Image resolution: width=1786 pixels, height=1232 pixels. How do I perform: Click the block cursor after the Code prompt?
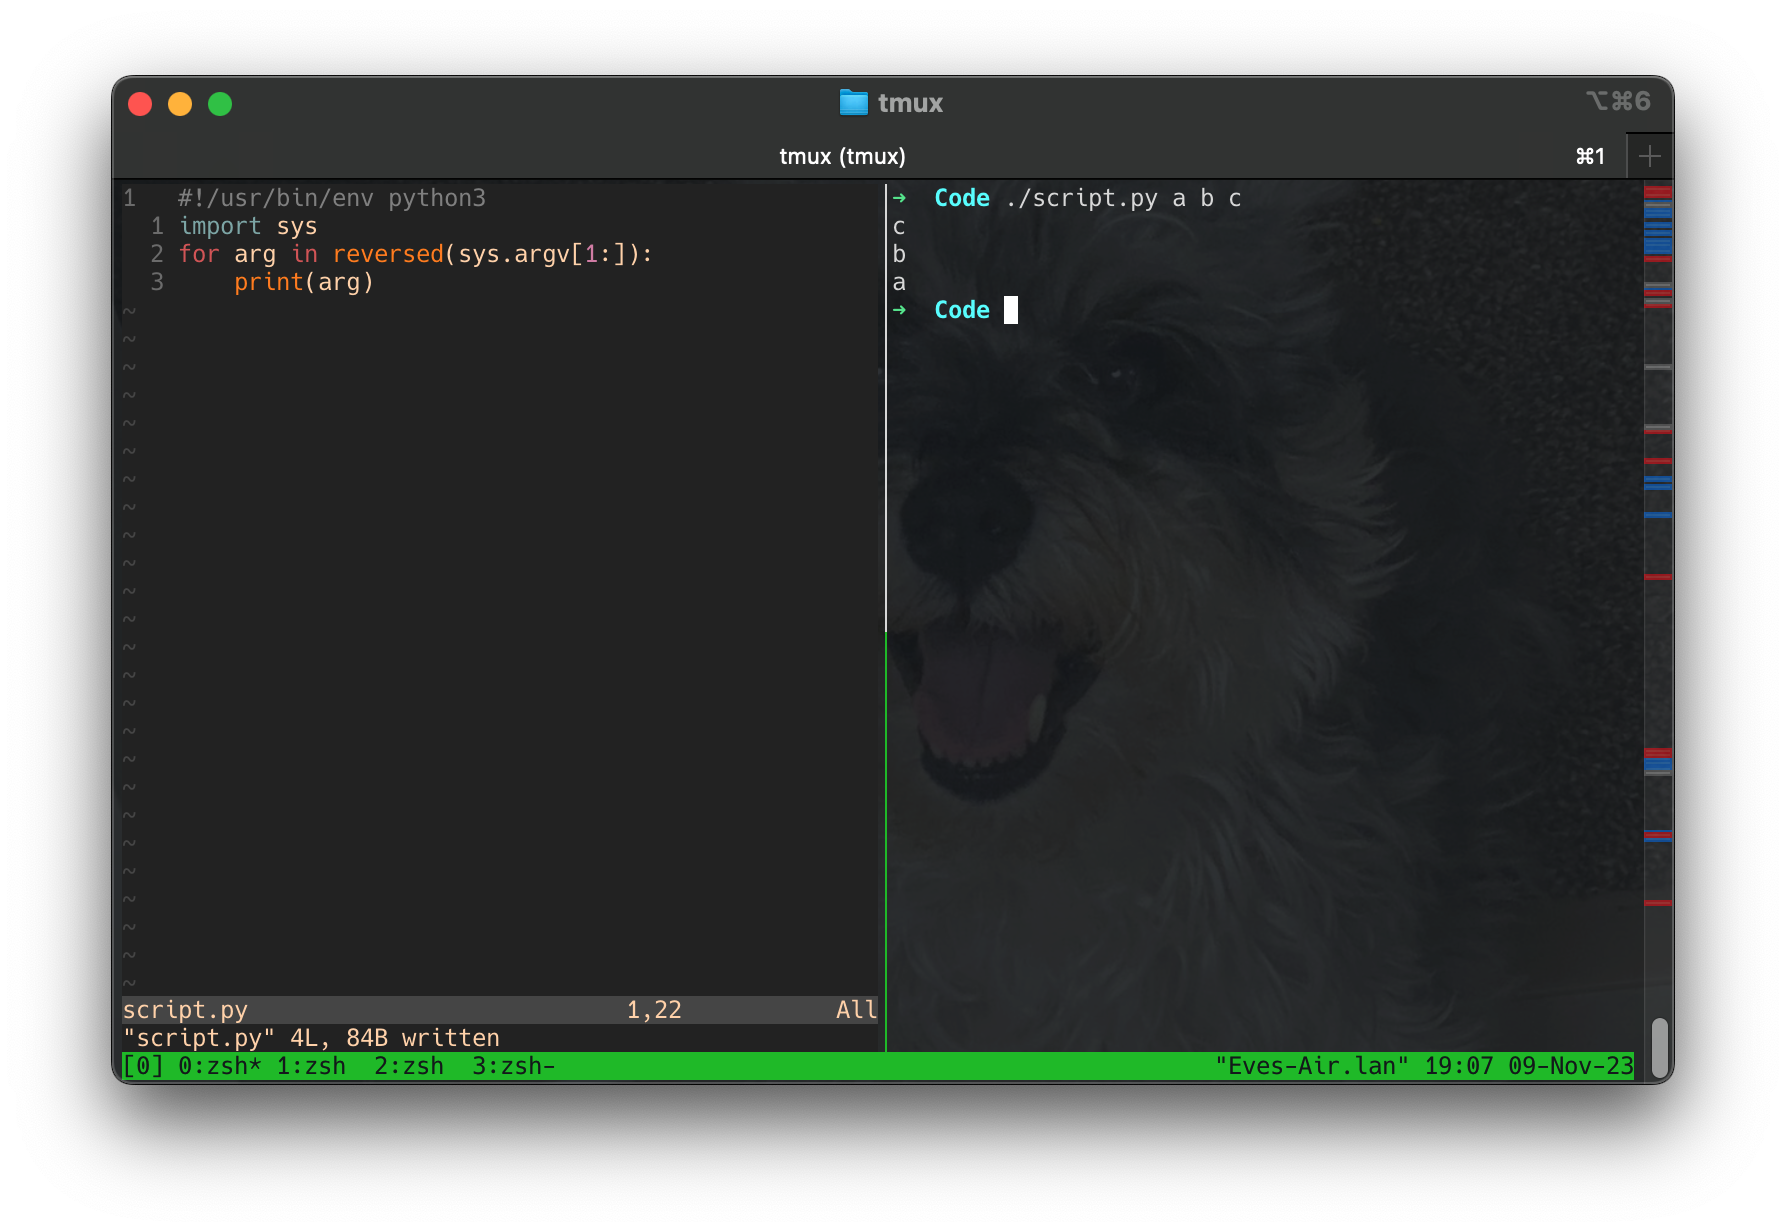pos(1009,310)
